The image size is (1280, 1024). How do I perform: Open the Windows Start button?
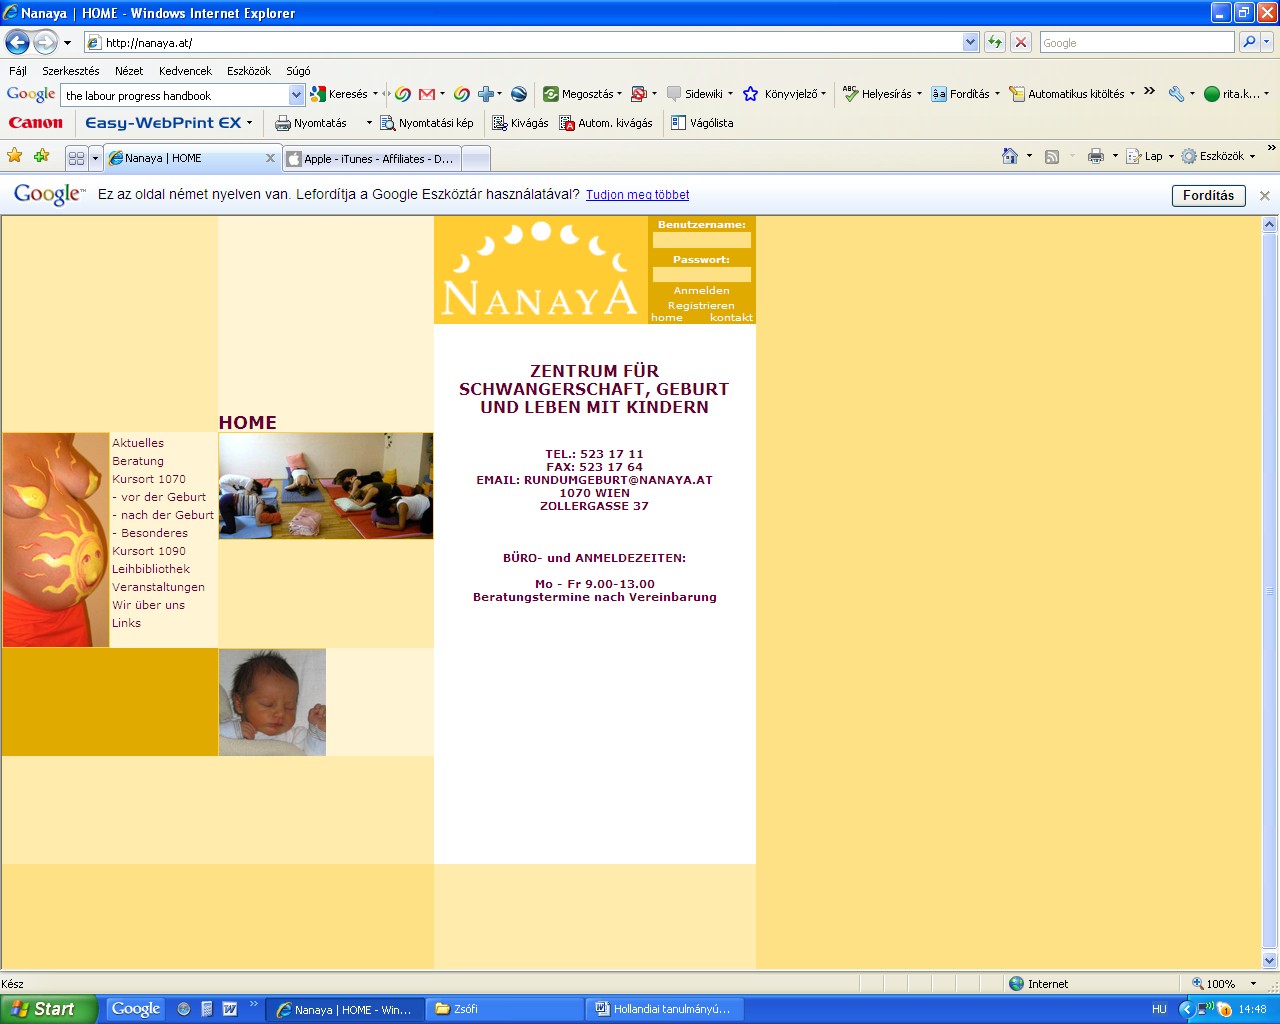[x=48, y=1009]
